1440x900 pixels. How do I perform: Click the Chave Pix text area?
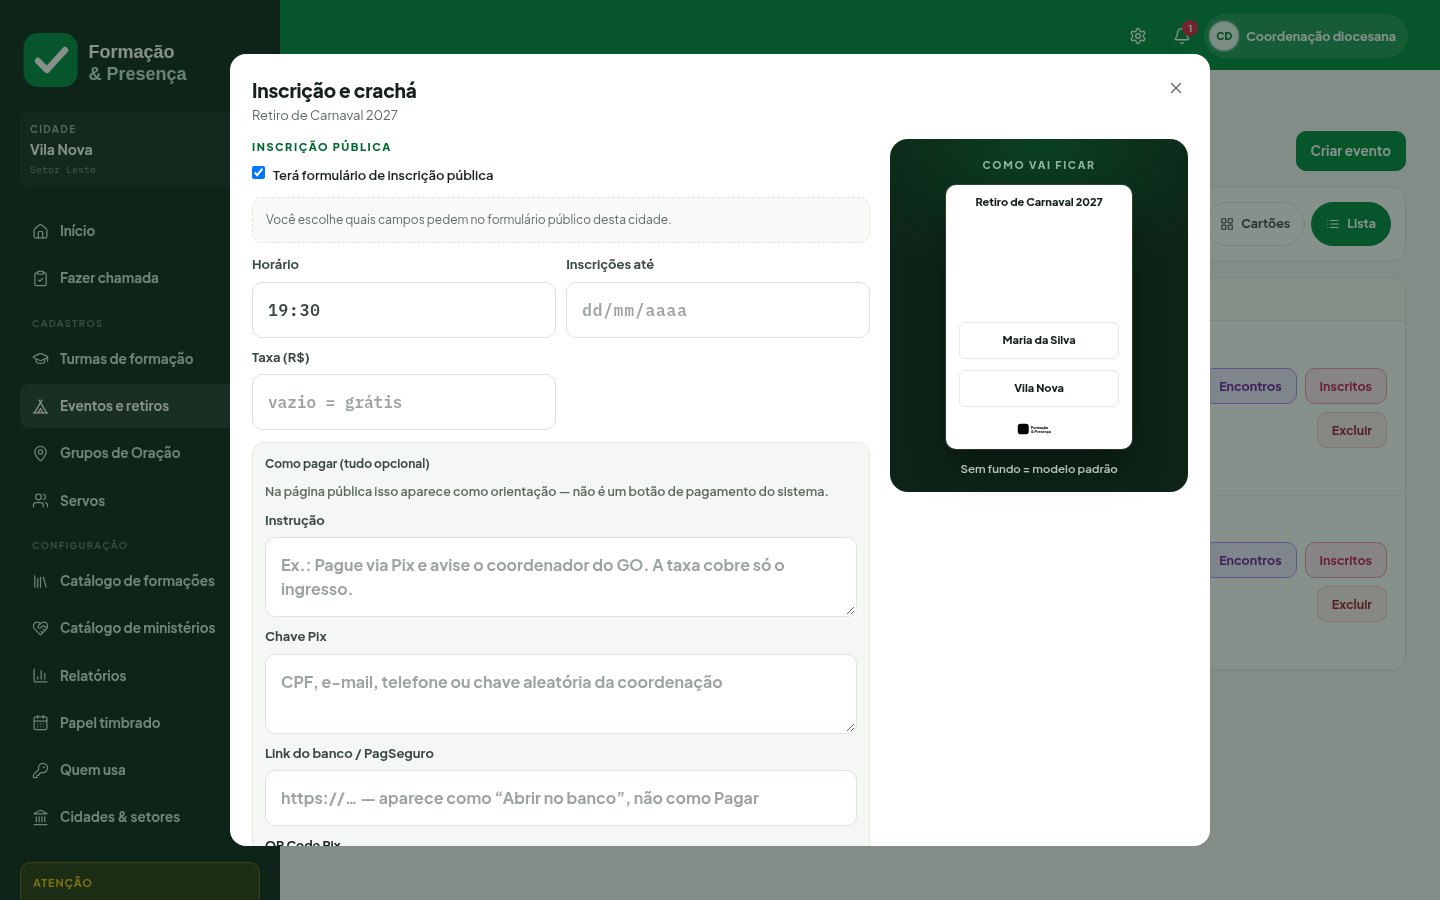pos(561,694)
